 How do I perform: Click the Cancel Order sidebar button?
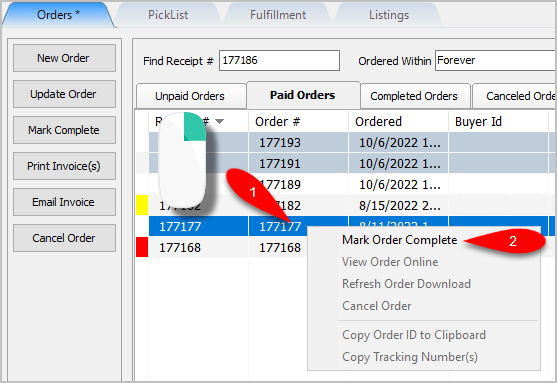64,238
